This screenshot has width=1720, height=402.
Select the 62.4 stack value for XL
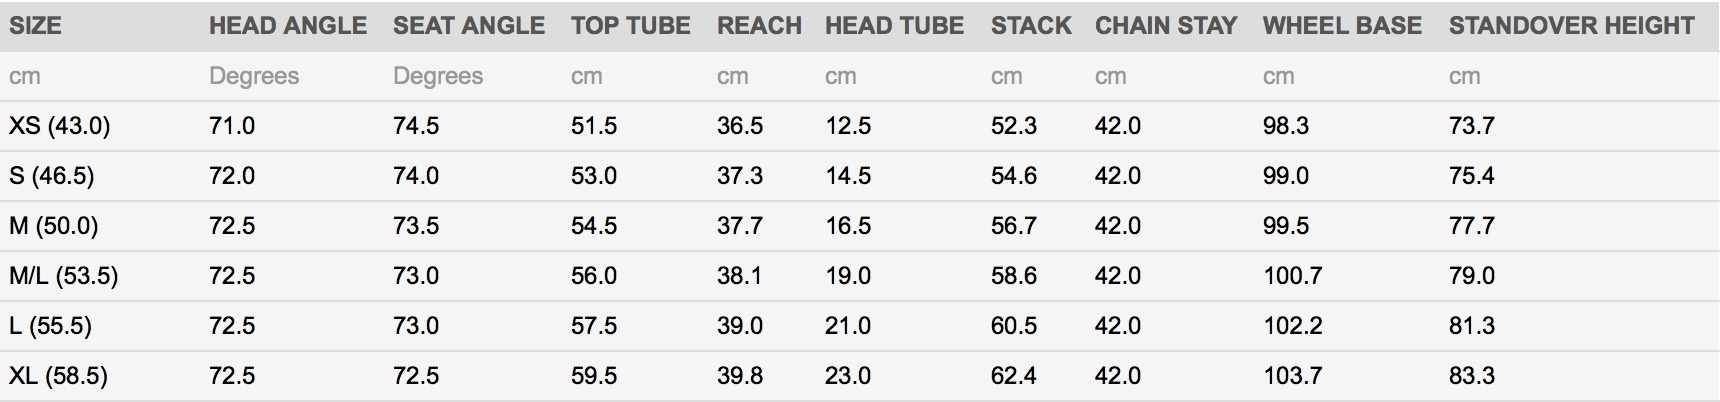coord(1014,376)
